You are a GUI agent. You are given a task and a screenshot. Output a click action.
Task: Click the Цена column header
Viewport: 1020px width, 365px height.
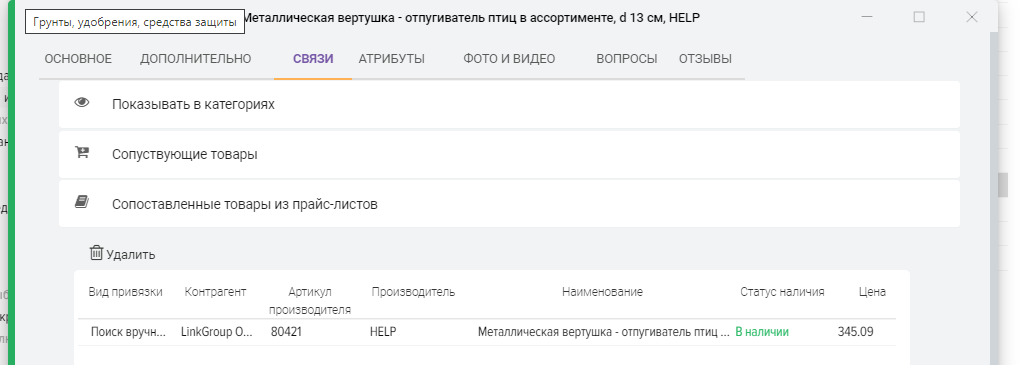pos(872,292)
